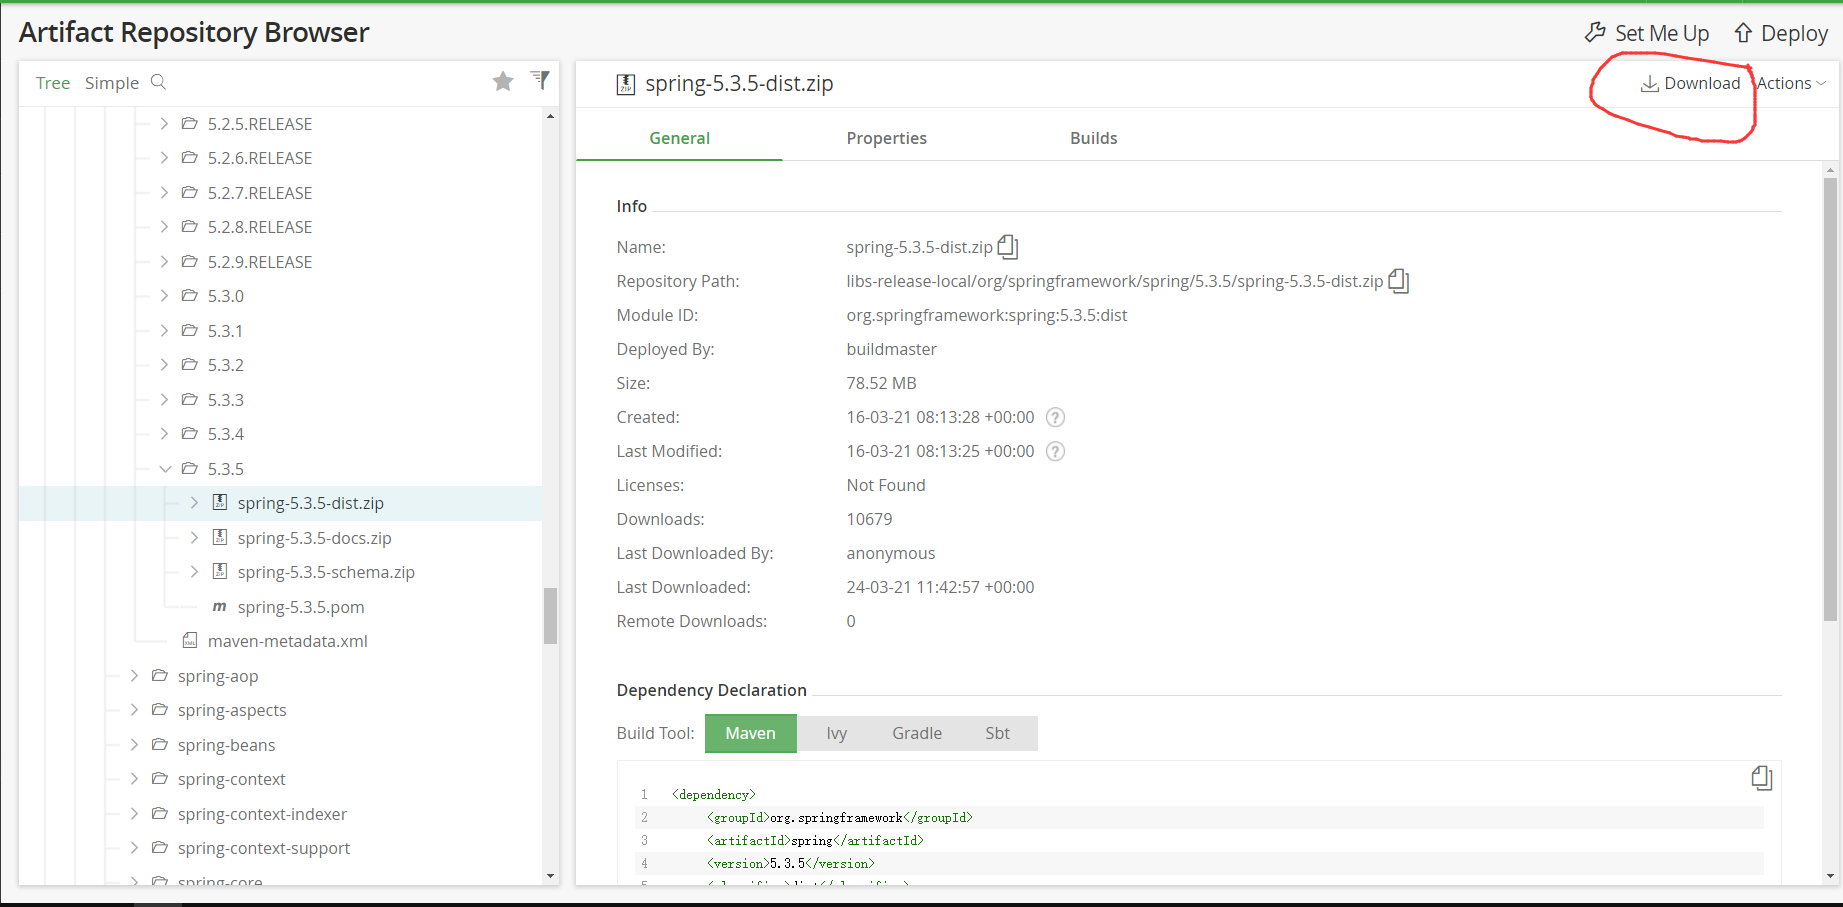This screenshot has height=907, width=1843.
Task: Copy the artifact name with clipboard icon
Action: click(x=1008, y=247)
